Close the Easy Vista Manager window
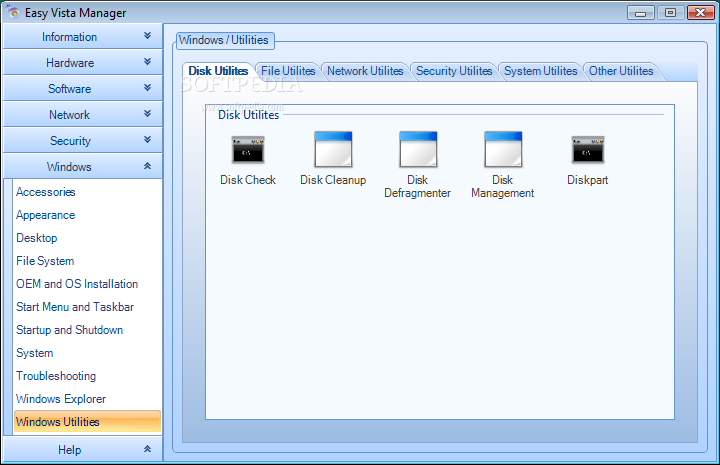This screenshot has width=720, height=465. (x=700, y=12)
